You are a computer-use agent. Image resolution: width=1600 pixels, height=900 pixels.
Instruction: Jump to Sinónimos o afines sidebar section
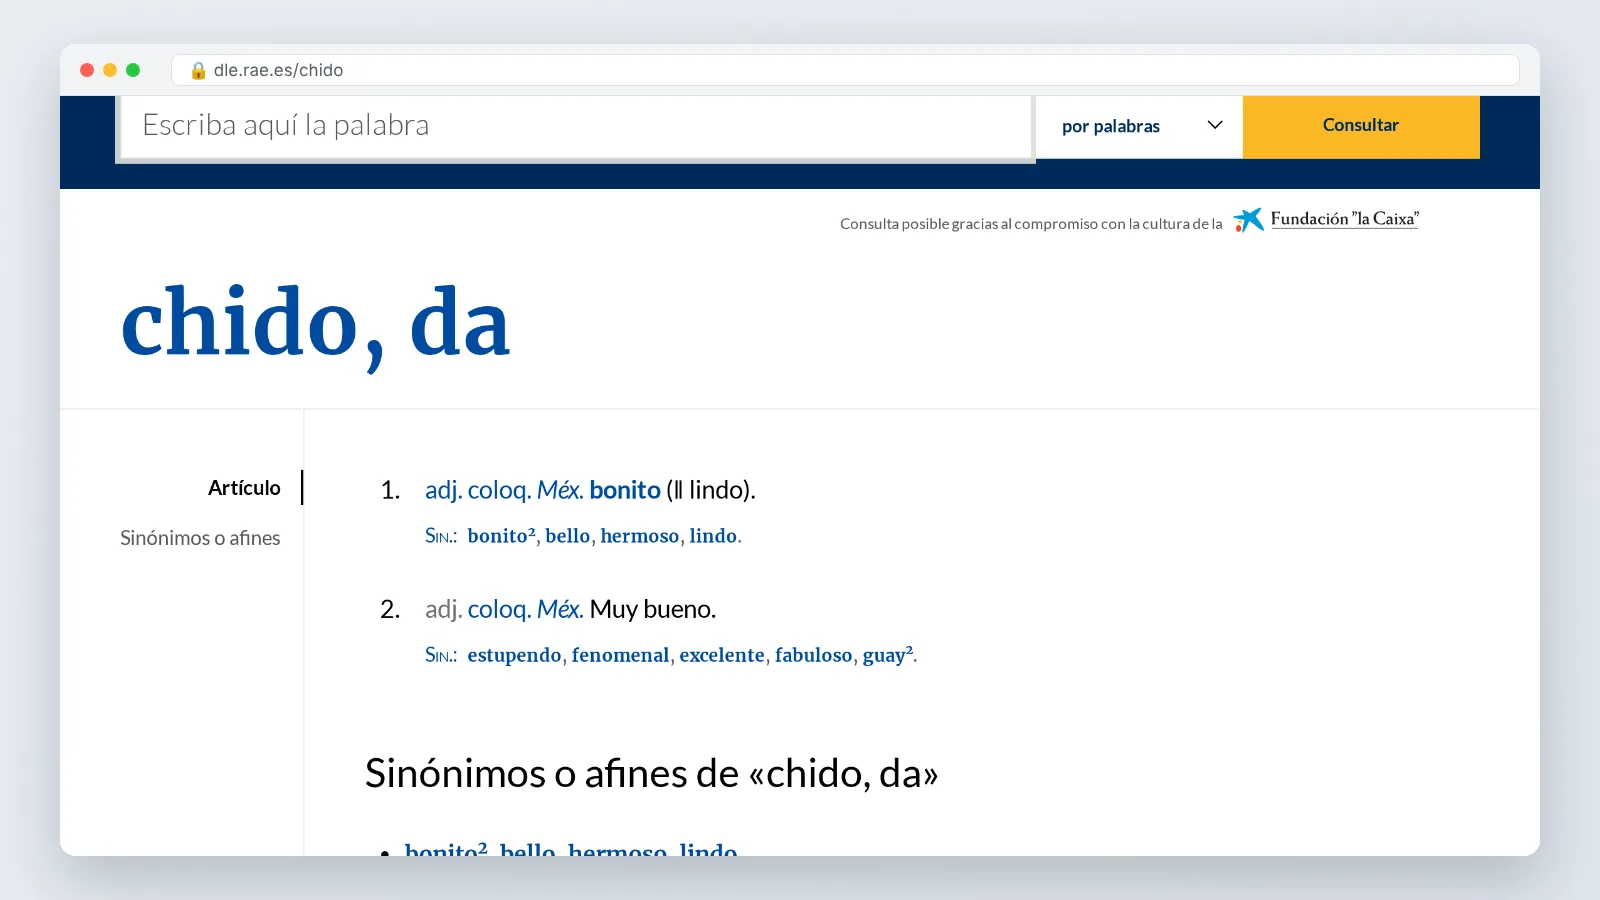(x=200, y=538)
